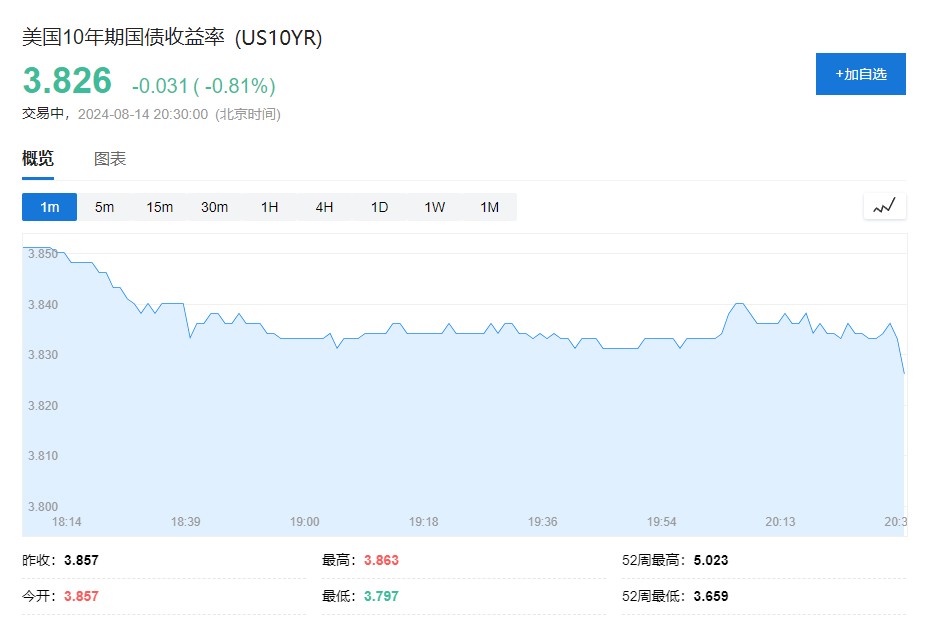Image resolution: width=931 pixels, height=637 pixels.
Task: Set chart interval to 1H
Action: tap(269, 207)
